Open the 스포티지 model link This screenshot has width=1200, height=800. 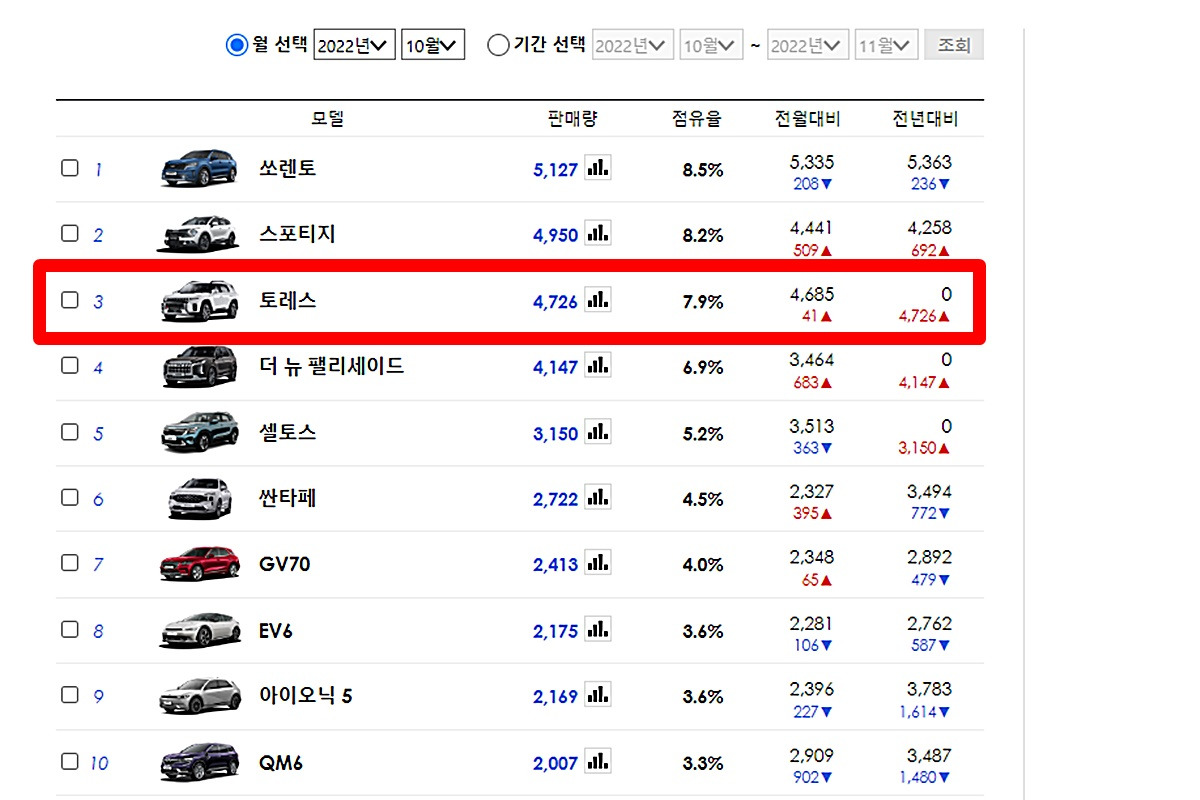[x=297, y=234]
